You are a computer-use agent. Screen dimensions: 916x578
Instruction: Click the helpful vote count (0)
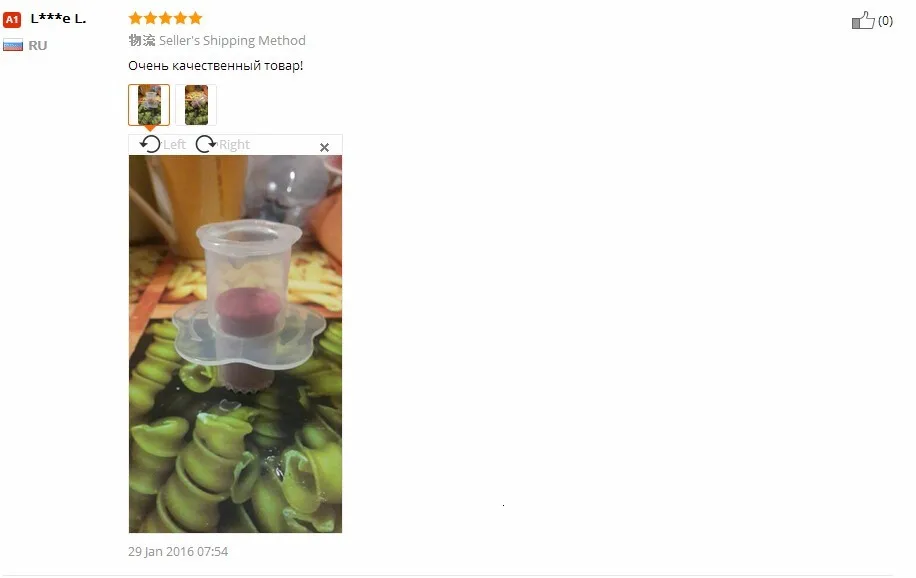885,21
